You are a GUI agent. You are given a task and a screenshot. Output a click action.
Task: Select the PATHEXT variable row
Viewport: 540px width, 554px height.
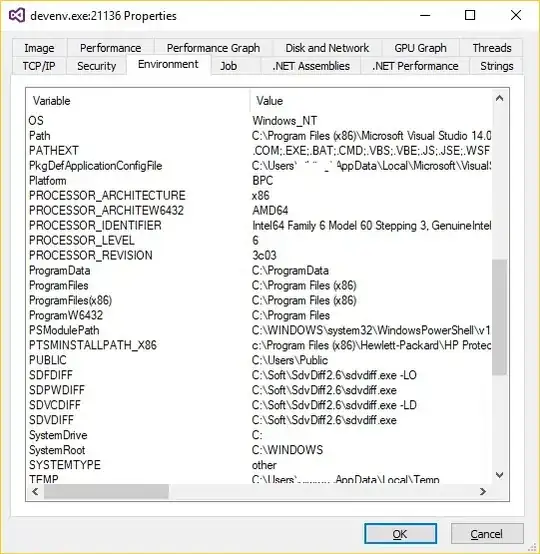[259, 151]
